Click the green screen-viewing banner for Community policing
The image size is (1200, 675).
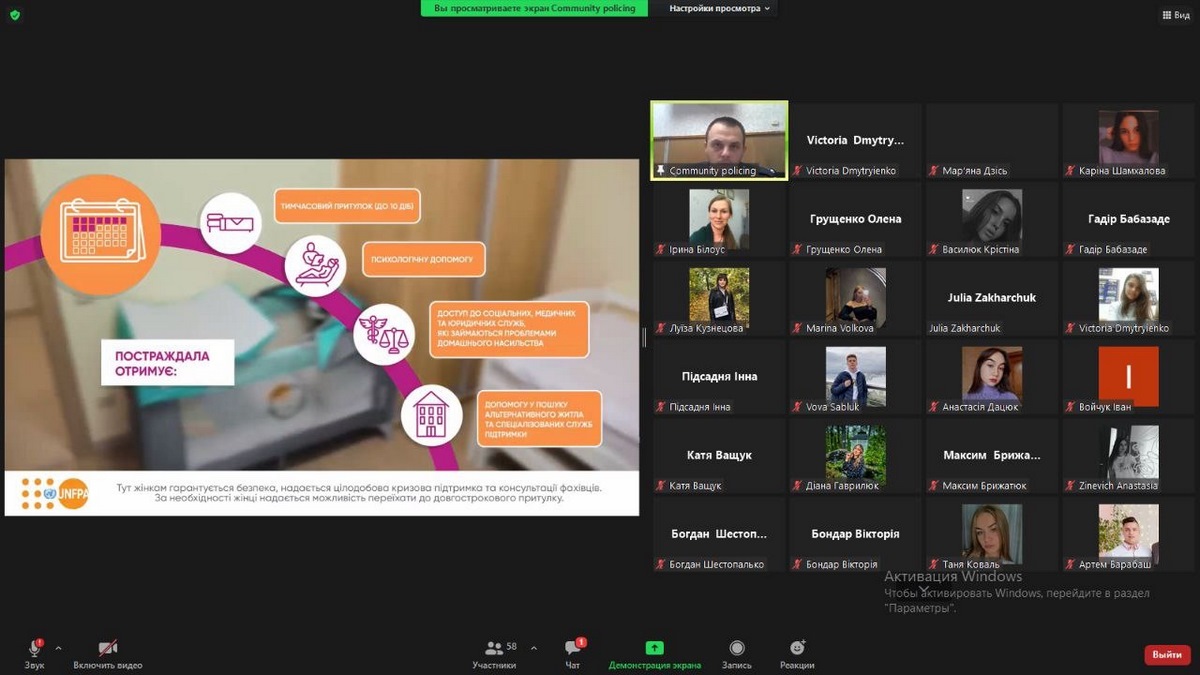[534, 8]
